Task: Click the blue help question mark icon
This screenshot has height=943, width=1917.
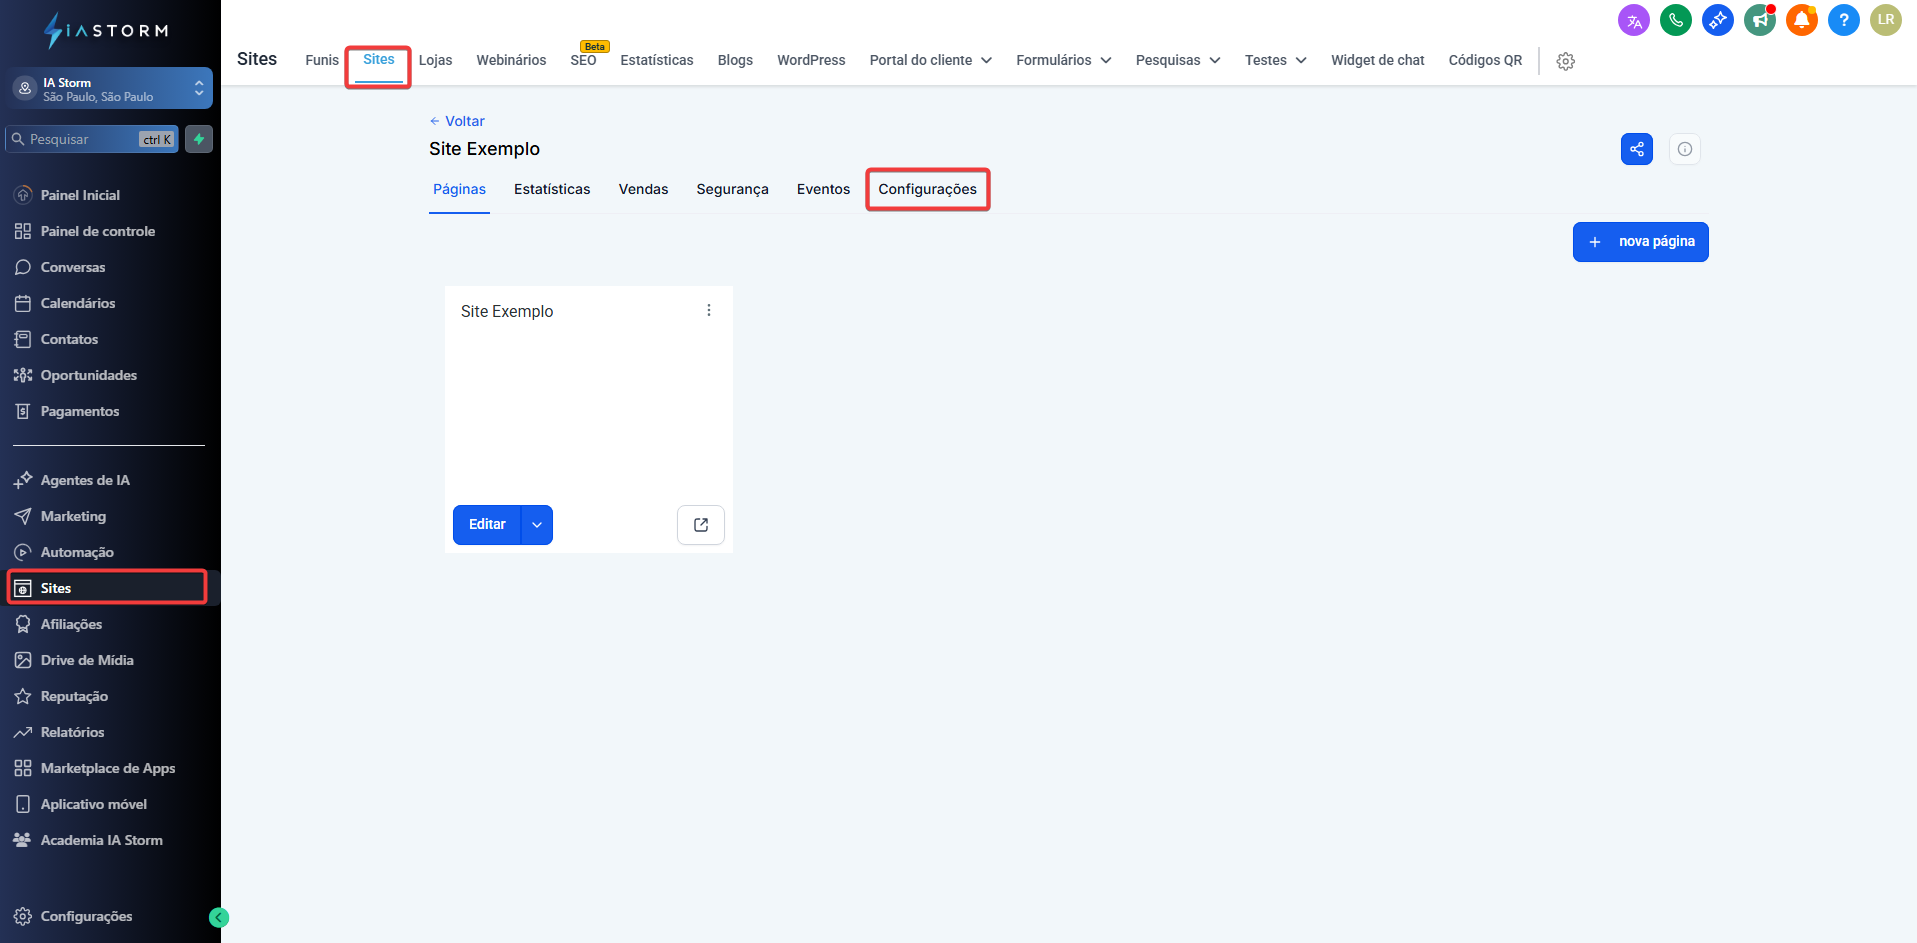Action: point(1843,20)
